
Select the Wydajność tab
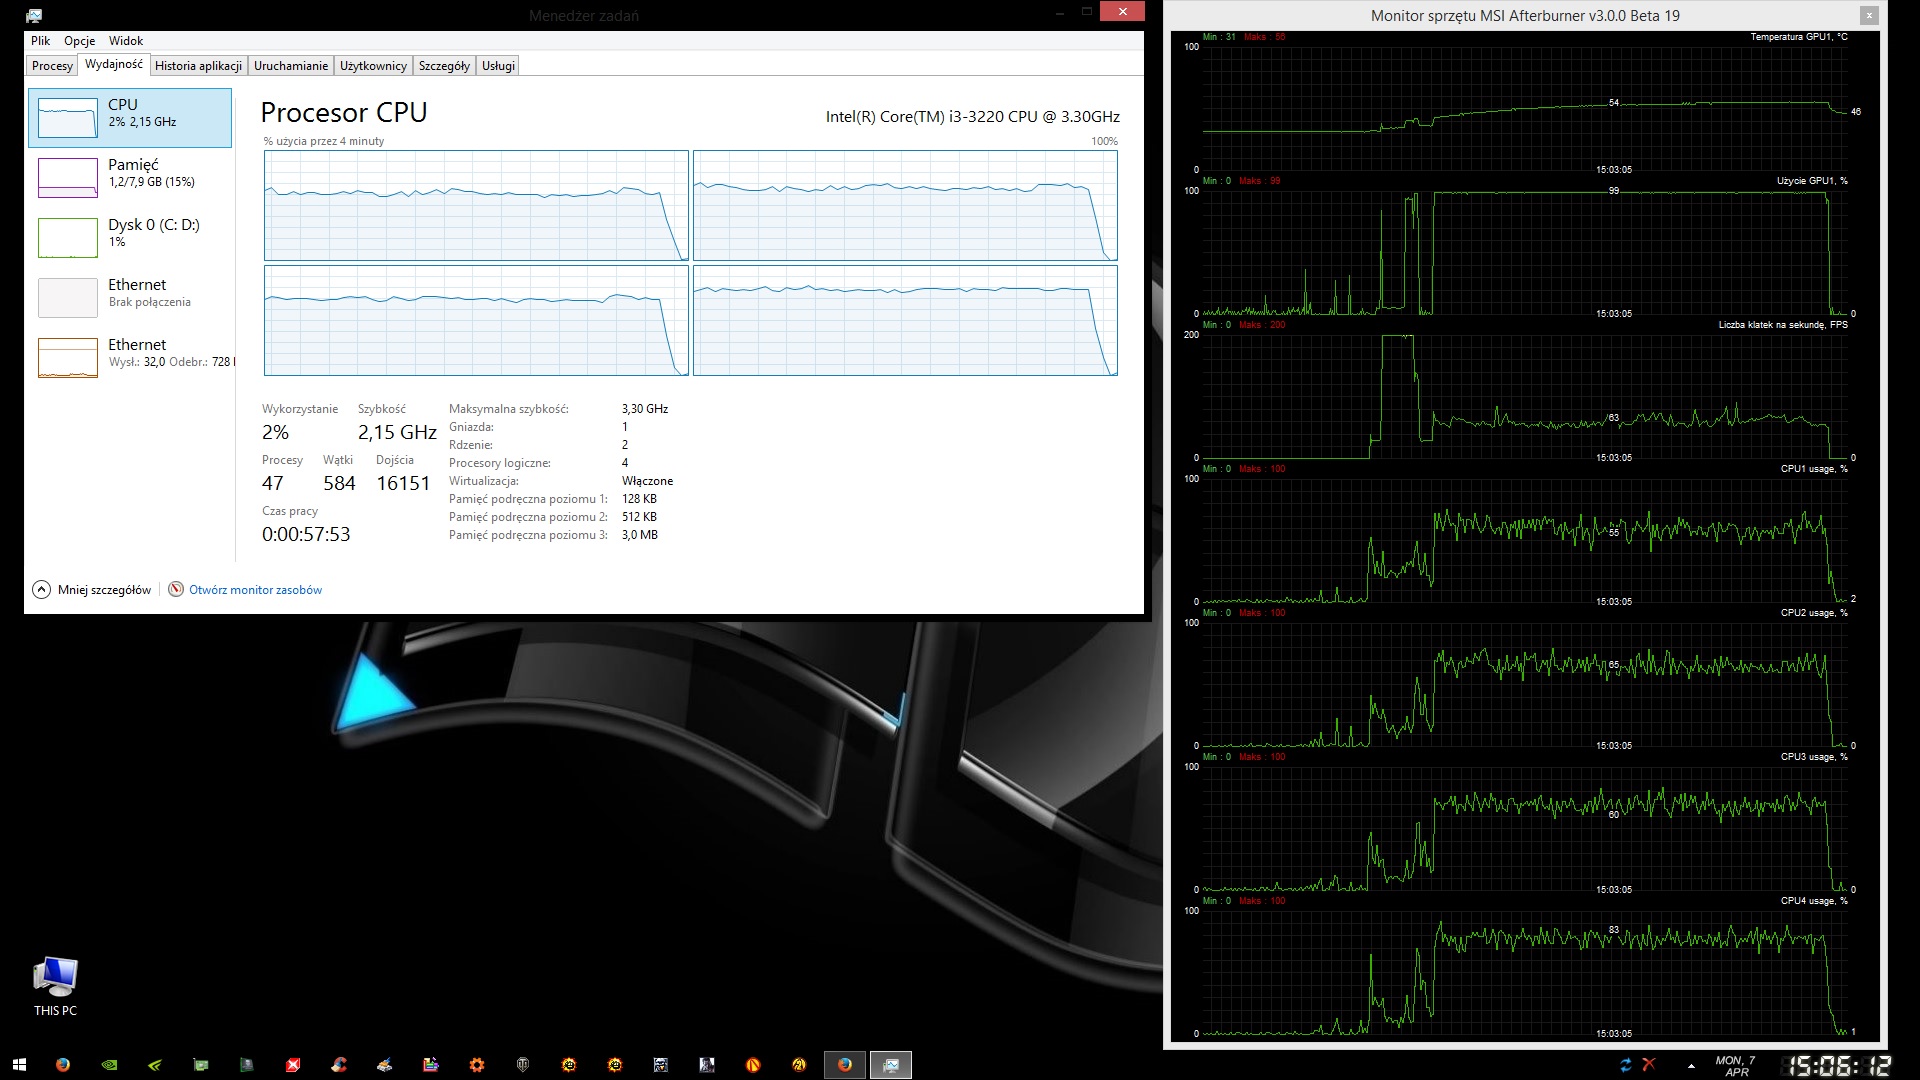coord(114,64)
